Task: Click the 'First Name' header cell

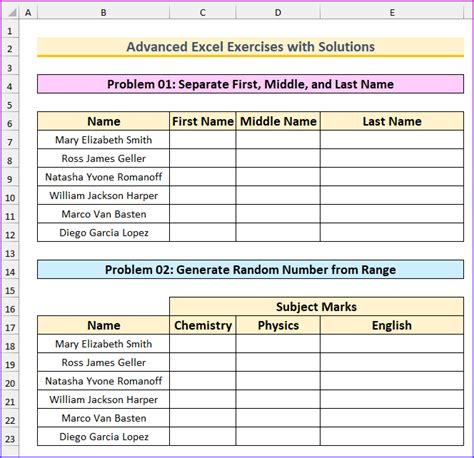Action: tap(202, 121)
